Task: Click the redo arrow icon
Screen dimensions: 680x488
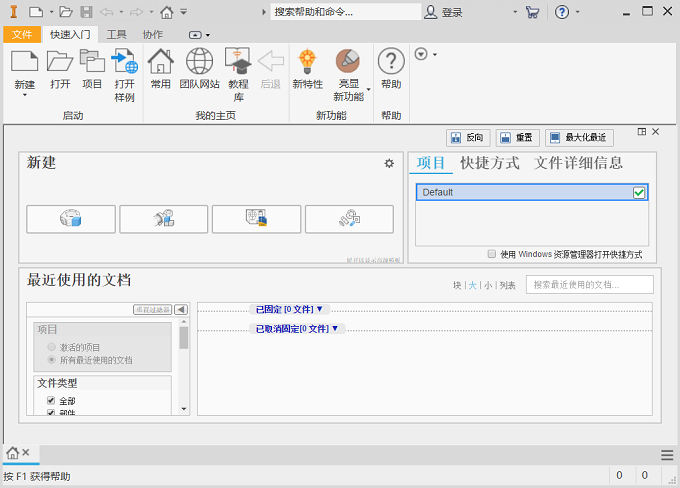Action: coord(137,12)
